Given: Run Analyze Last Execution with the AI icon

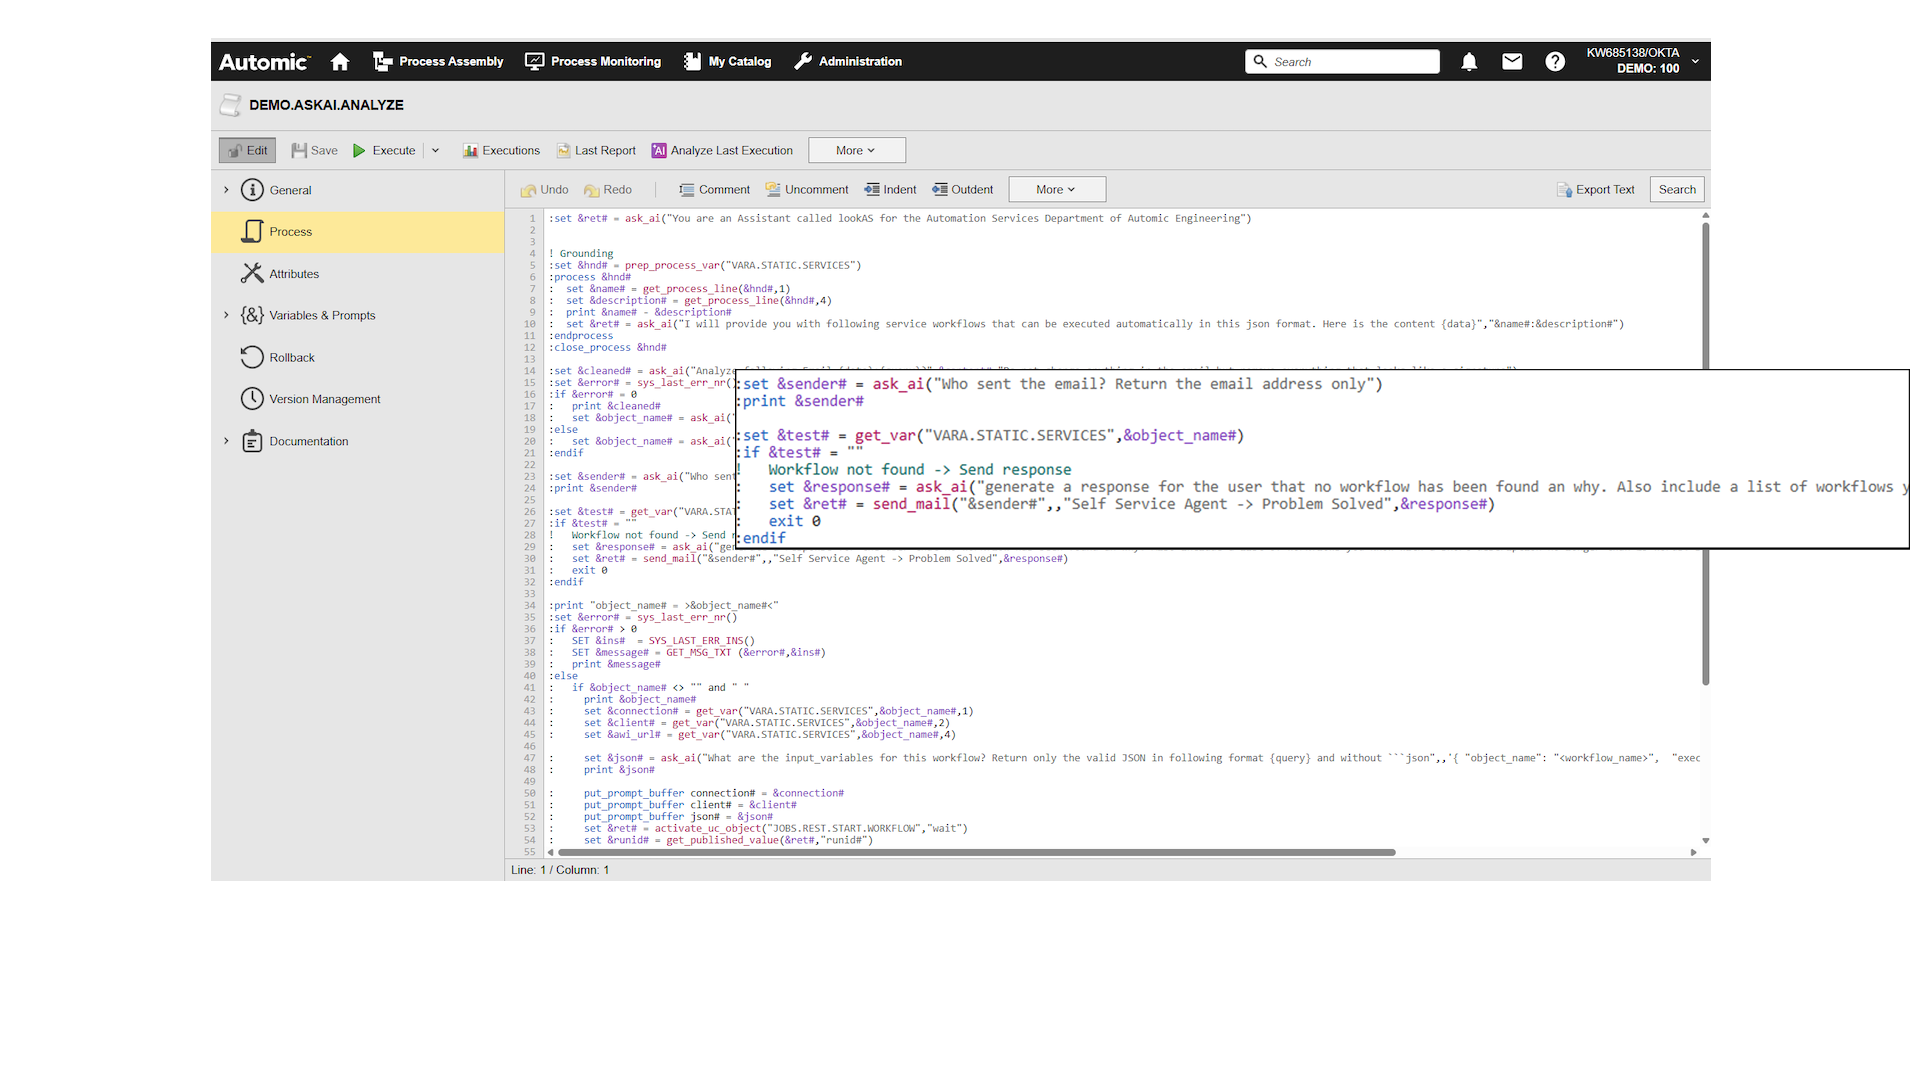Looking at the screenshot, I should (x=722, y=150).
